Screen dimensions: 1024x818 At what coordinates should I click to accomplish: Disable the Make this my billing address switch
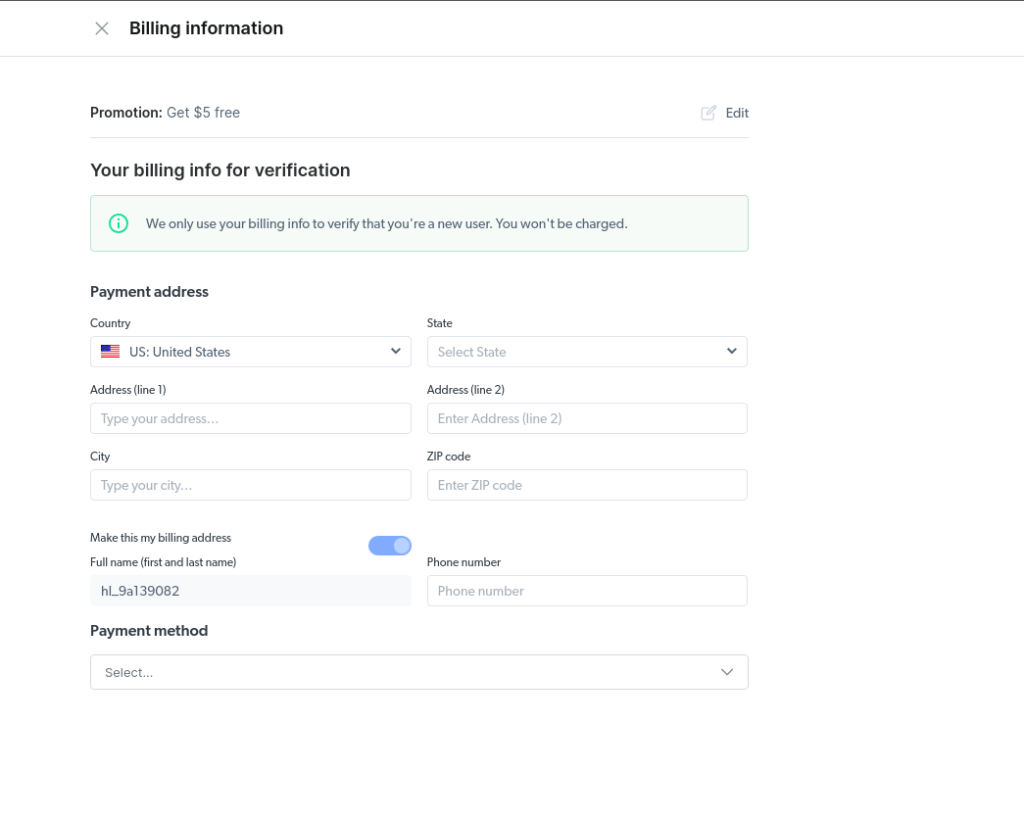[x=389, y=545]
